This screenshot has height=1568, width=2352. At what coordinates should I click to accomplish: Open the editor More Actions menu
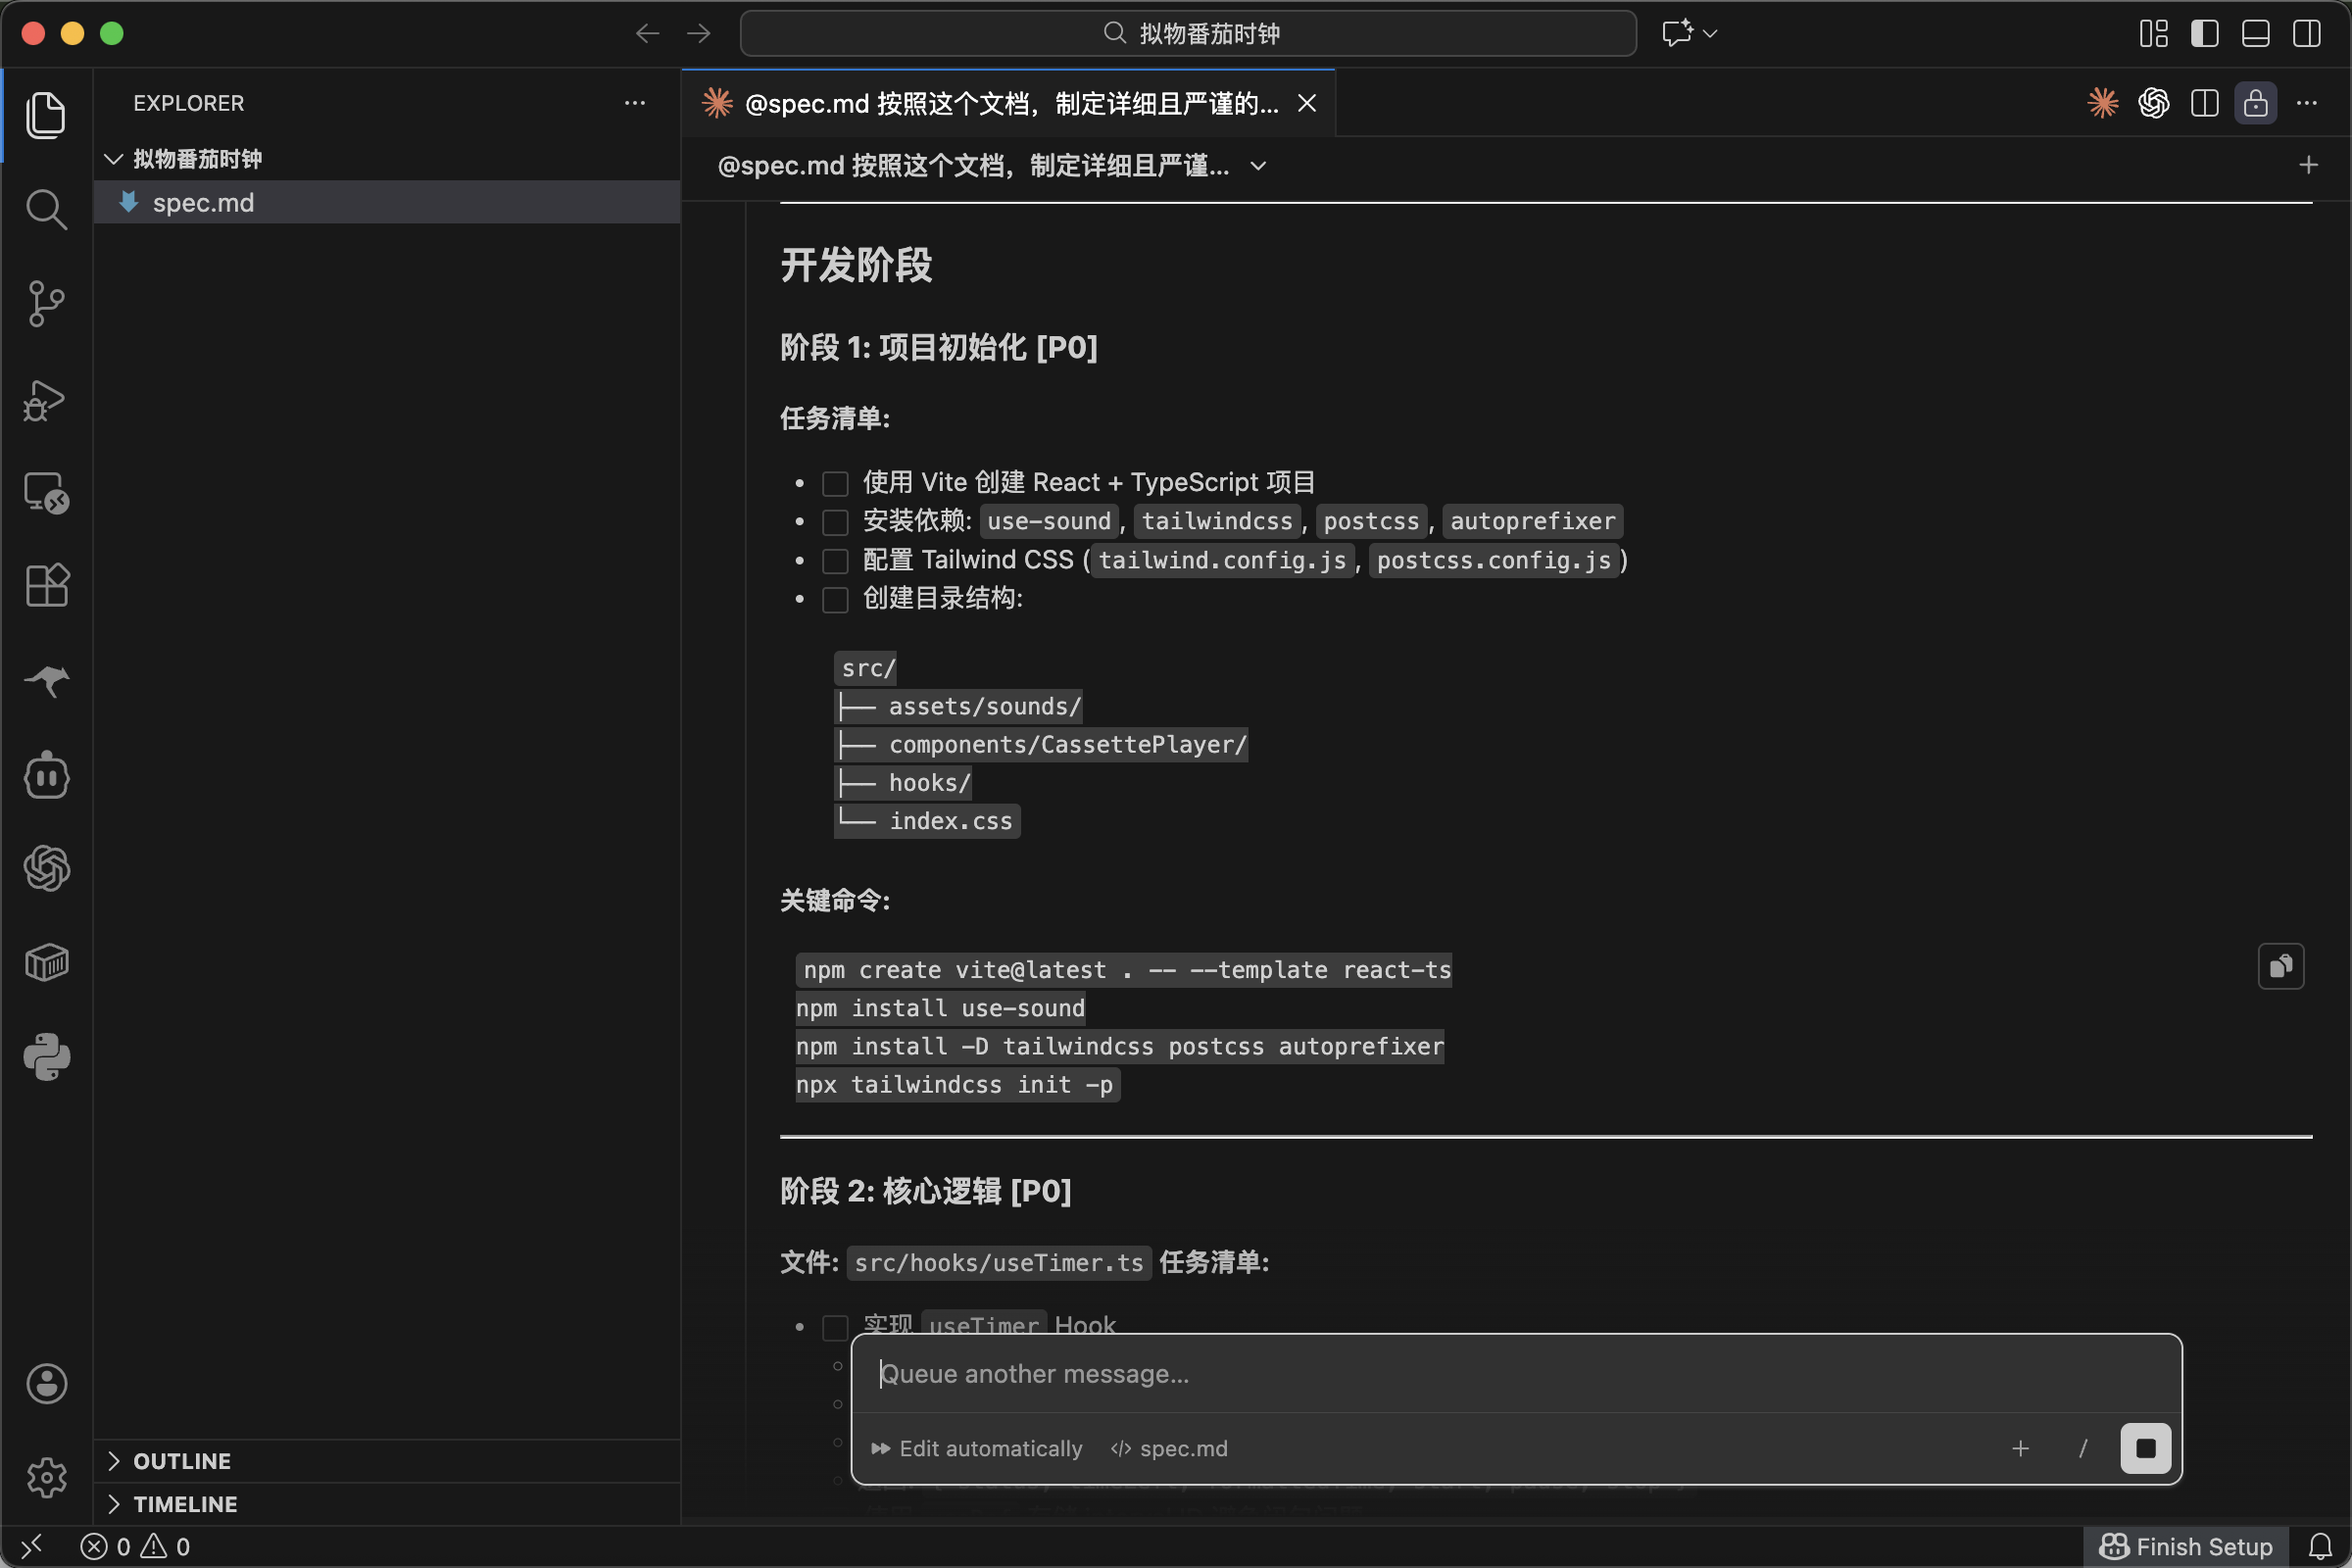(2307, 103)
